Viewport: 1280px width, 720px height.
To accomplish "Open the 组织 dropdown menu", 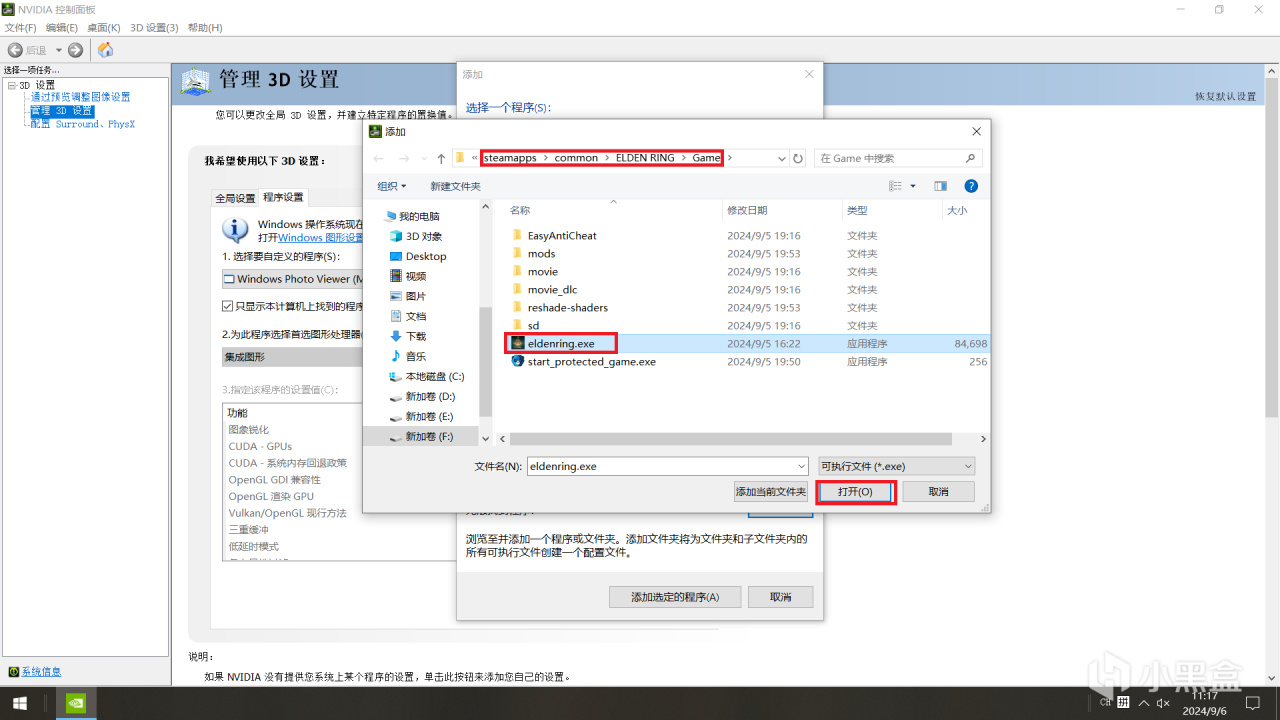I will click(392, 186).
